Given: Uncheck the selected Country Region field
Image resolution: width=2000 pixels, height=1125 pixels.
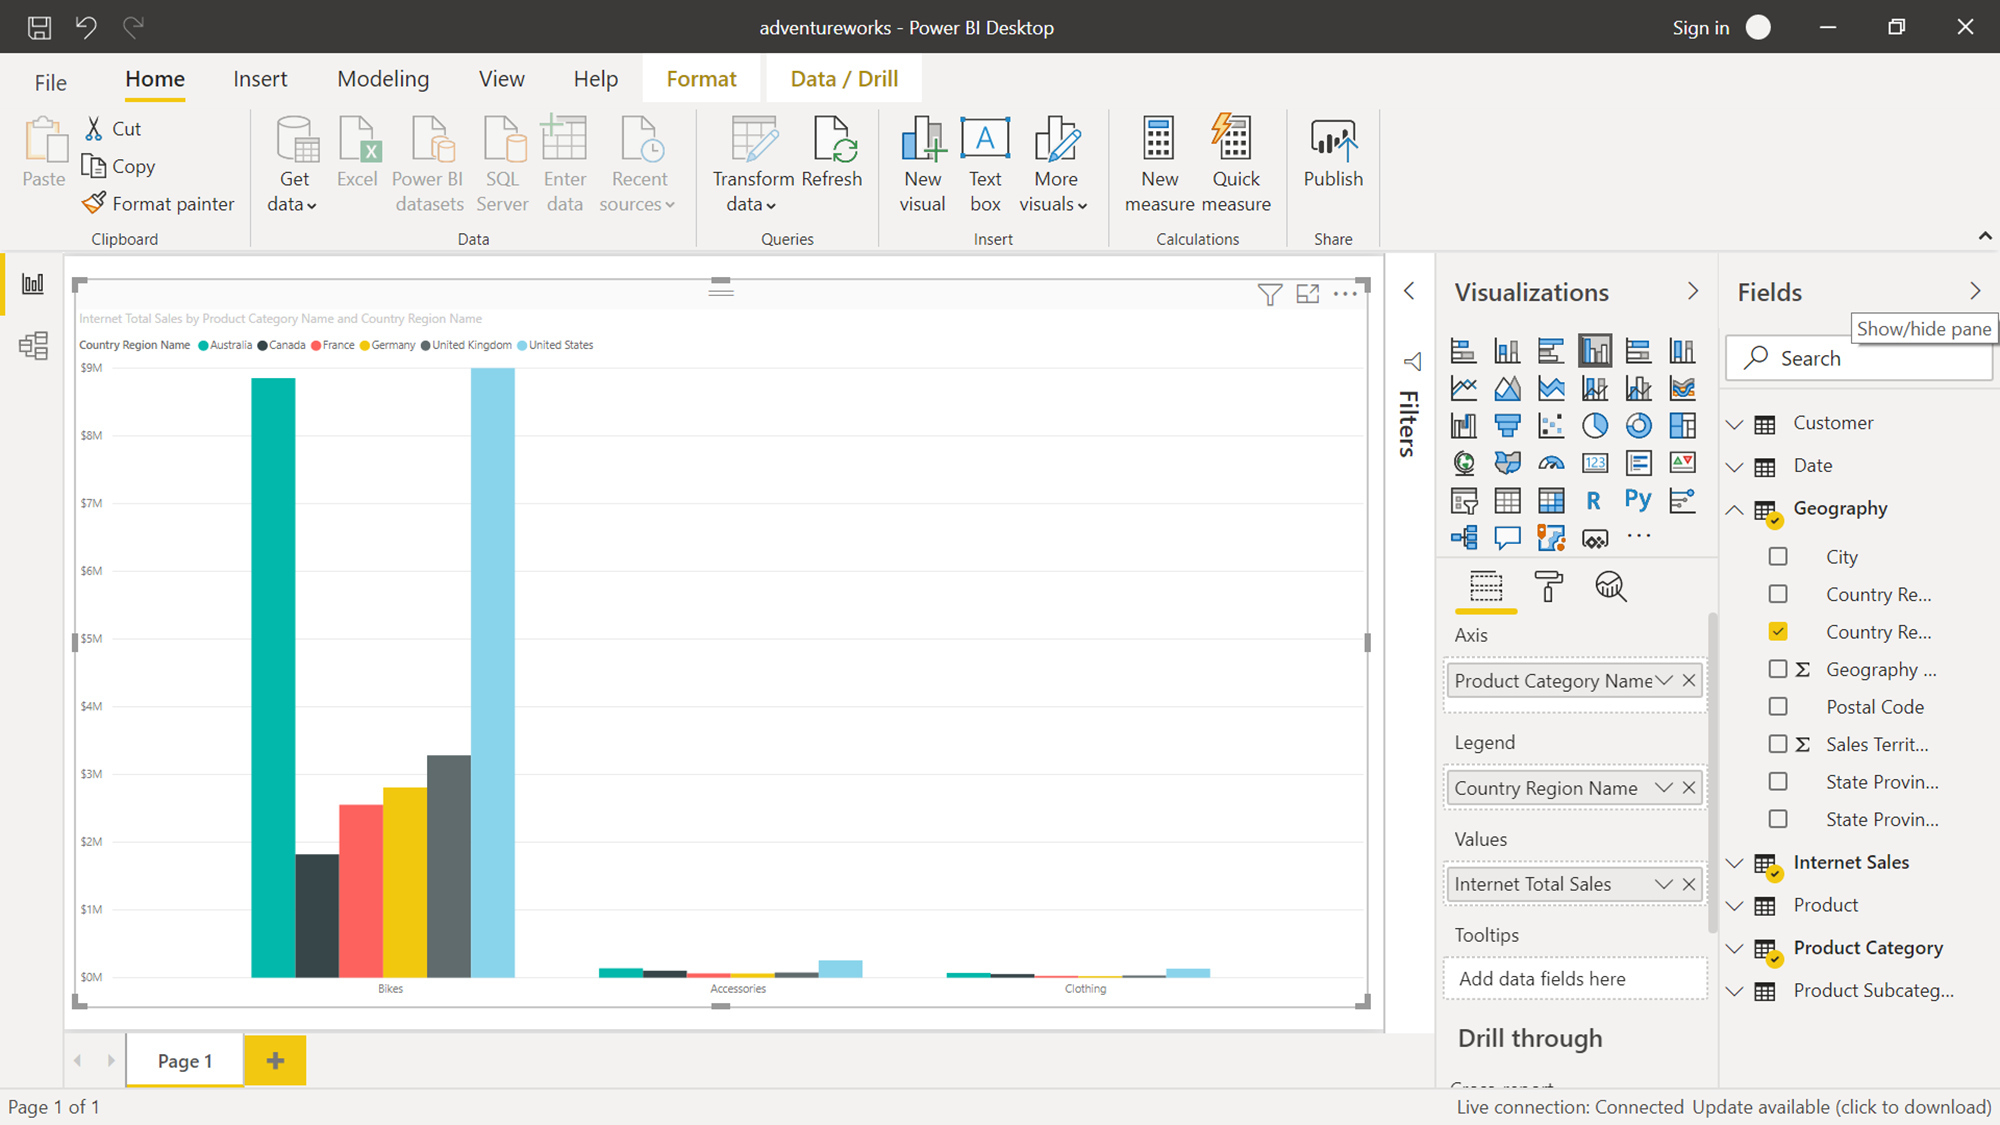Looking at the screenshot, I should pyautogui.click(x=1778, y=631).
